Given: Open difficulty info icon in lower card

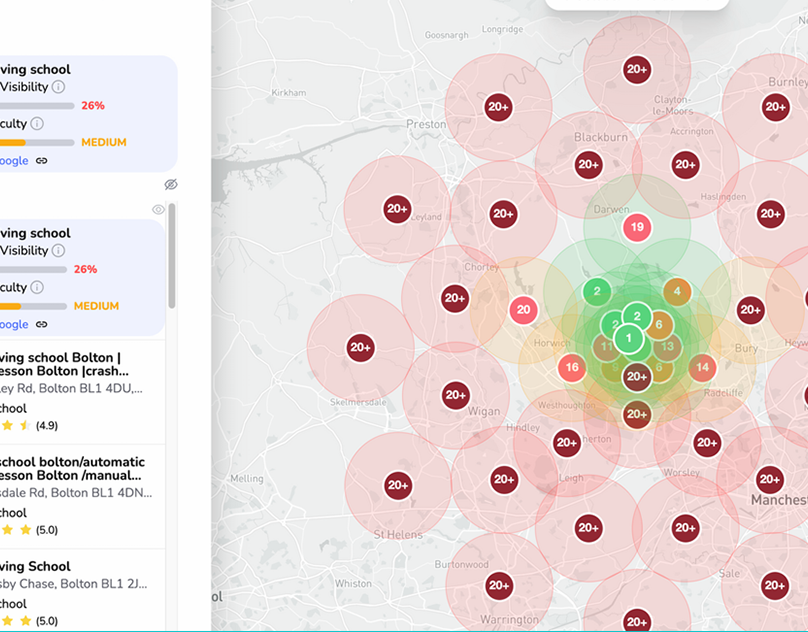Looking at the screenshot, I should pyautogui.click(x=37, y=287).
